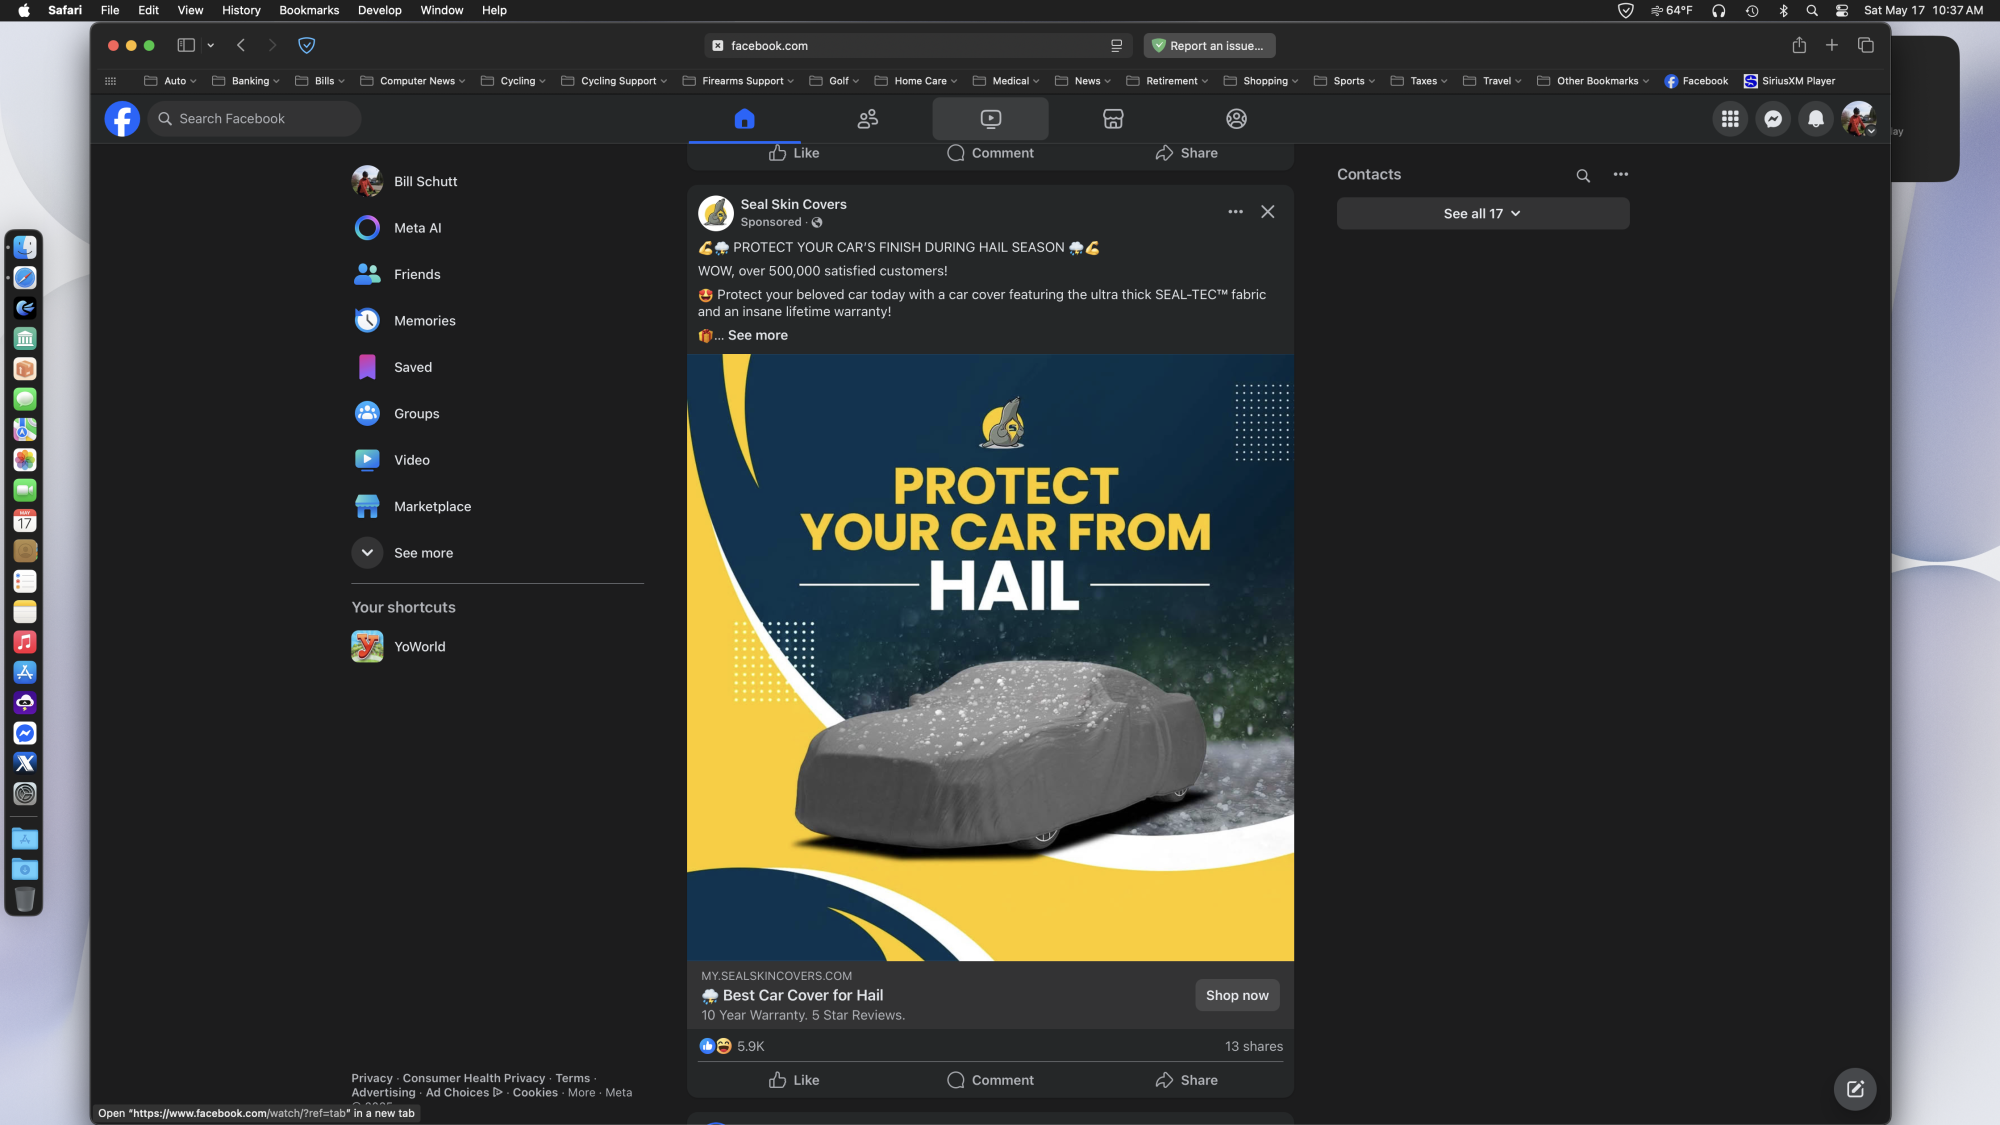Click the compose pencil icon at bottom right
Screen dimensions: 2000x1125
coord(1855,1089)
